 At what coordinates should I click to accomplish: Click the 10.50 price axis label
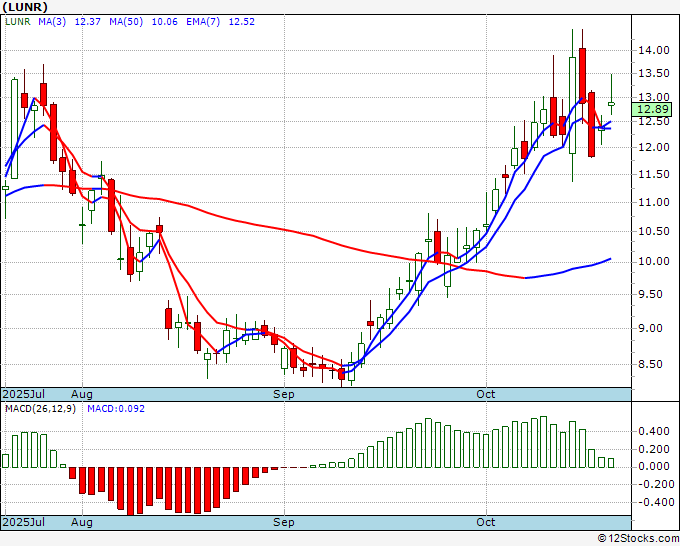[654, 231]
